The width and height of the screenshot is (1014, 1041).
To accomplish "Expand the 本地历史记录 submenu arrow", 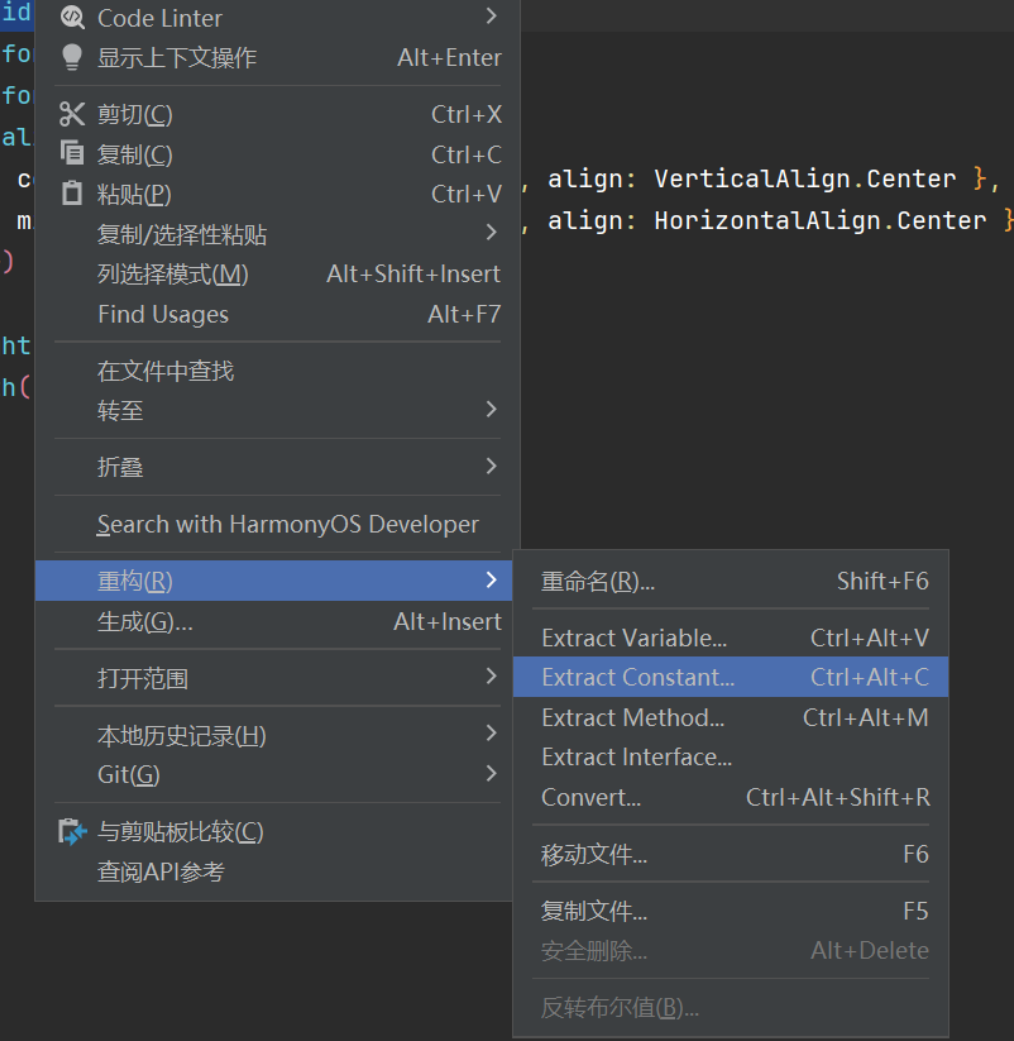I will pyautogui.click(x=491, y=734).
